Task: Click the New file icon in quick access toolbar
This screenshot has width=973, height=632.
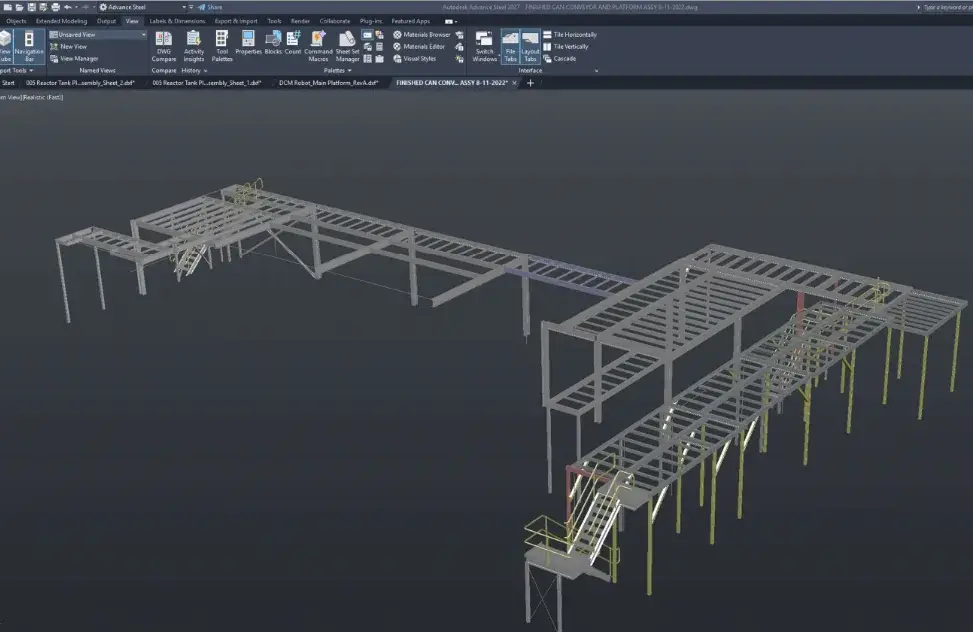Action: 7,7
